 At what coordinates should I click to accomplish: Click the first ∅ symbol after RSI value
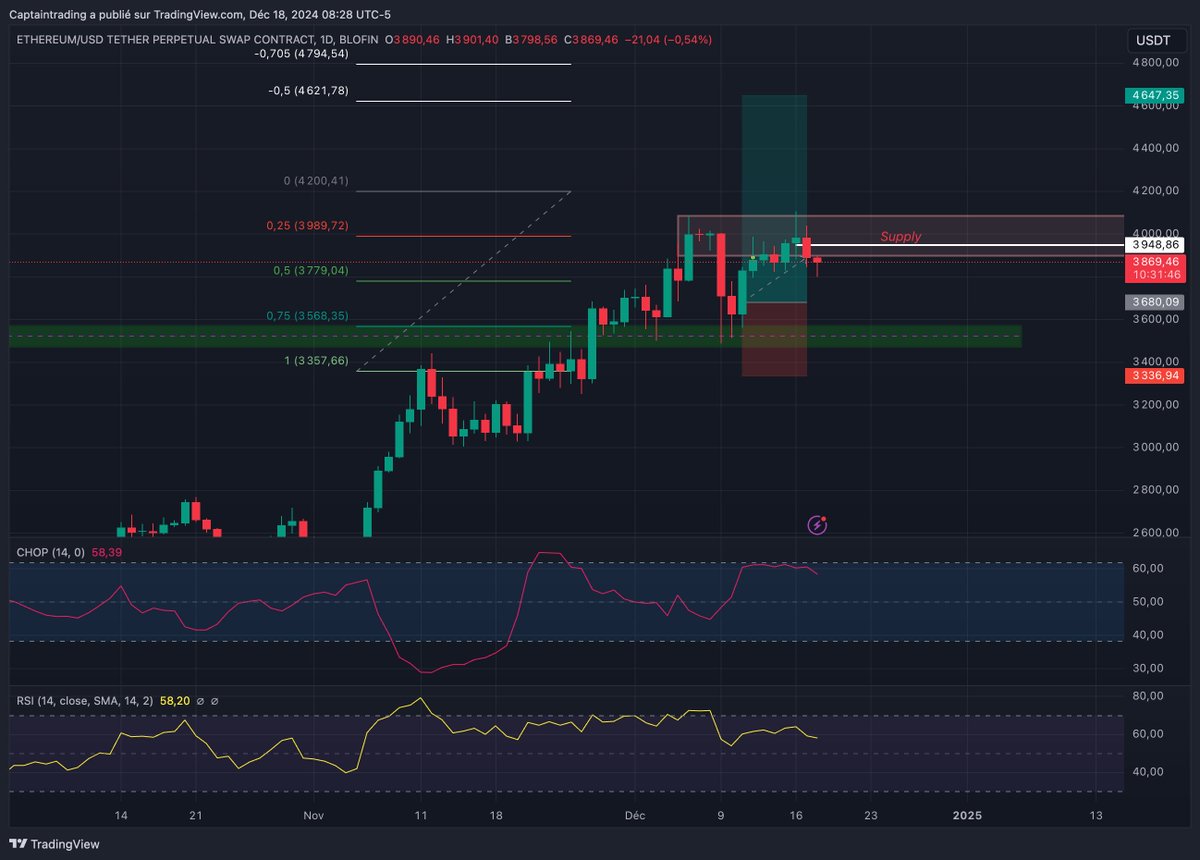click(x=200, y=702)
